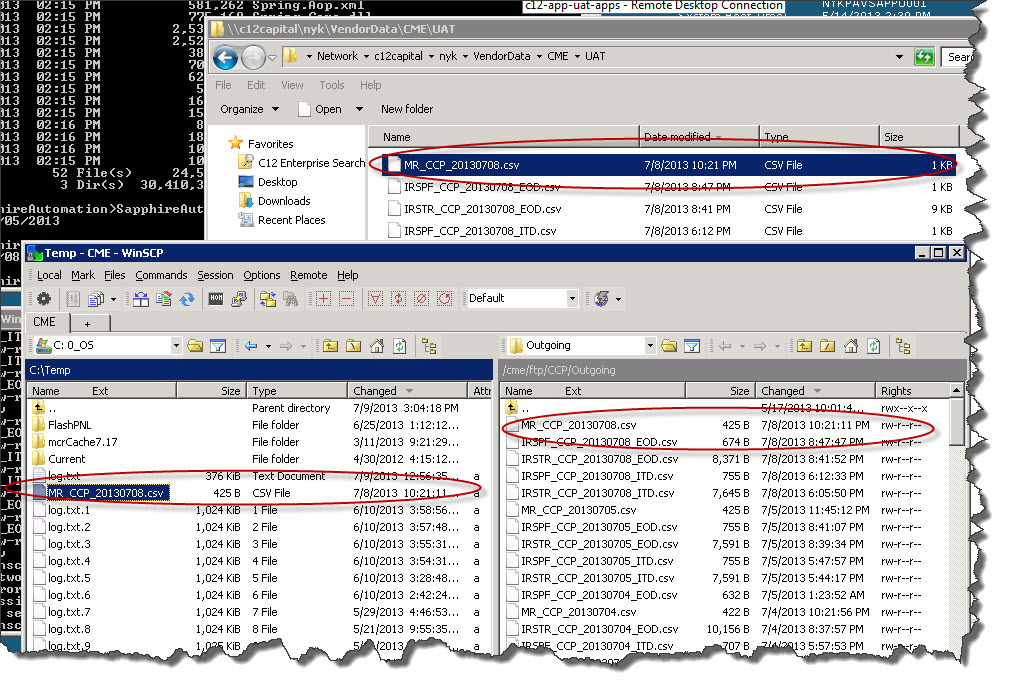Expand the Outgoing remote directory dropdown
This screenshot has height=685, width=1009.
point(650,345)
